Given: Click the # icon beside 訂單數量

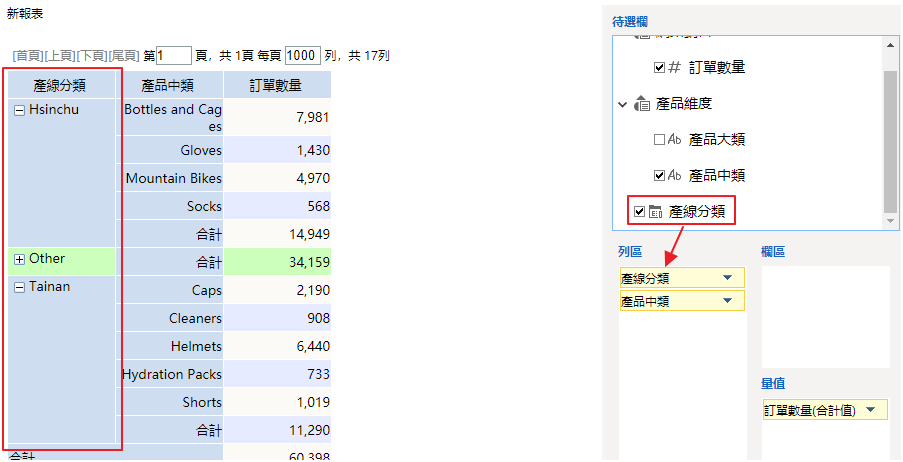Looking at the screenshot, I should [674, 68].
